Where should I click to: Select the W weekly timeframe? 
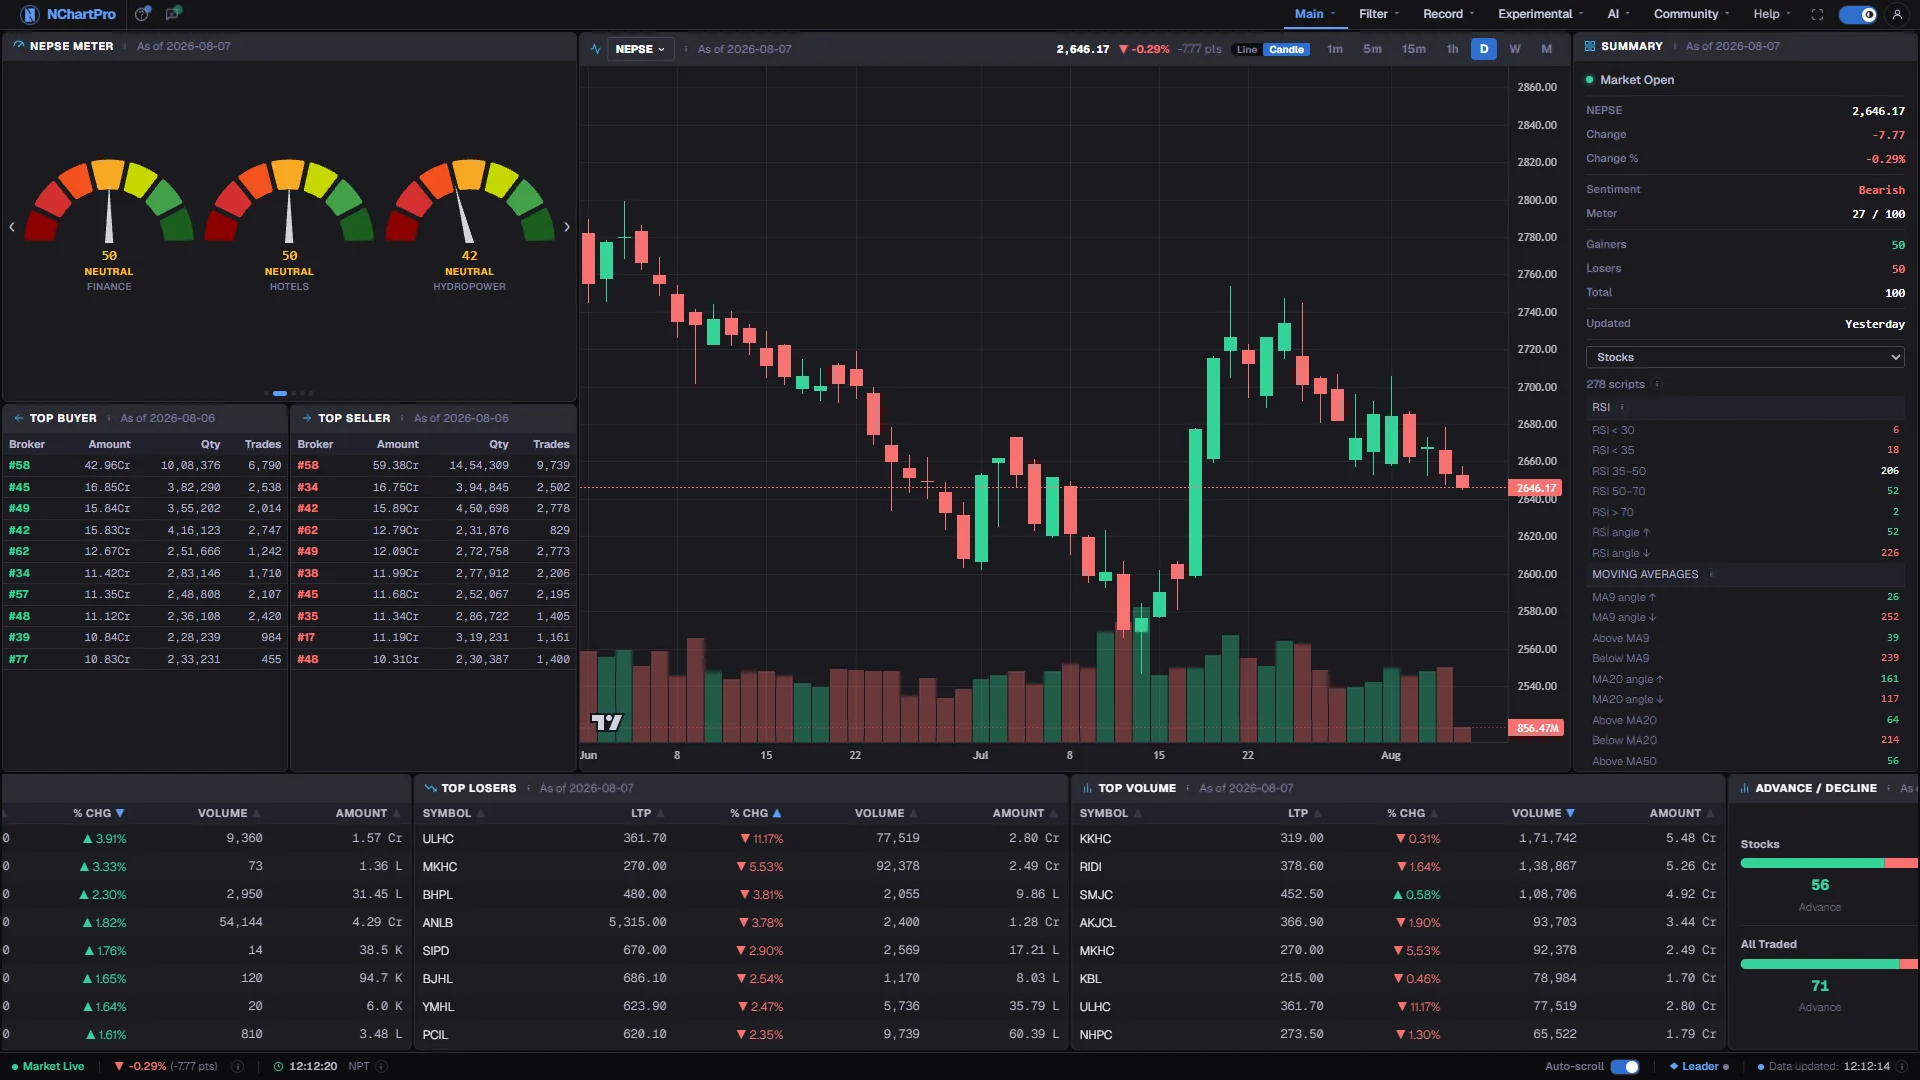coord(1515,49)
